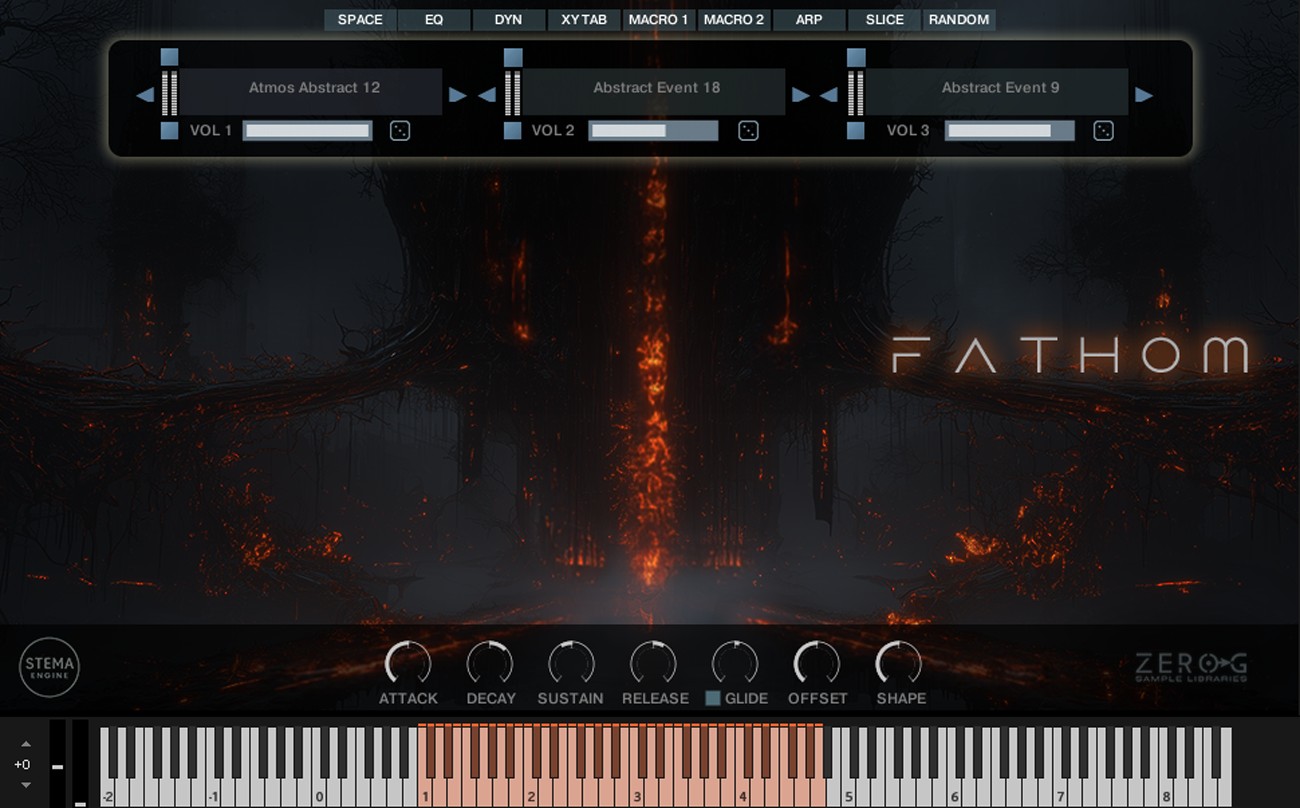Switch to the SPACE tab
Viewport: 1300px width, 808px height.
(x=359, y=19)
